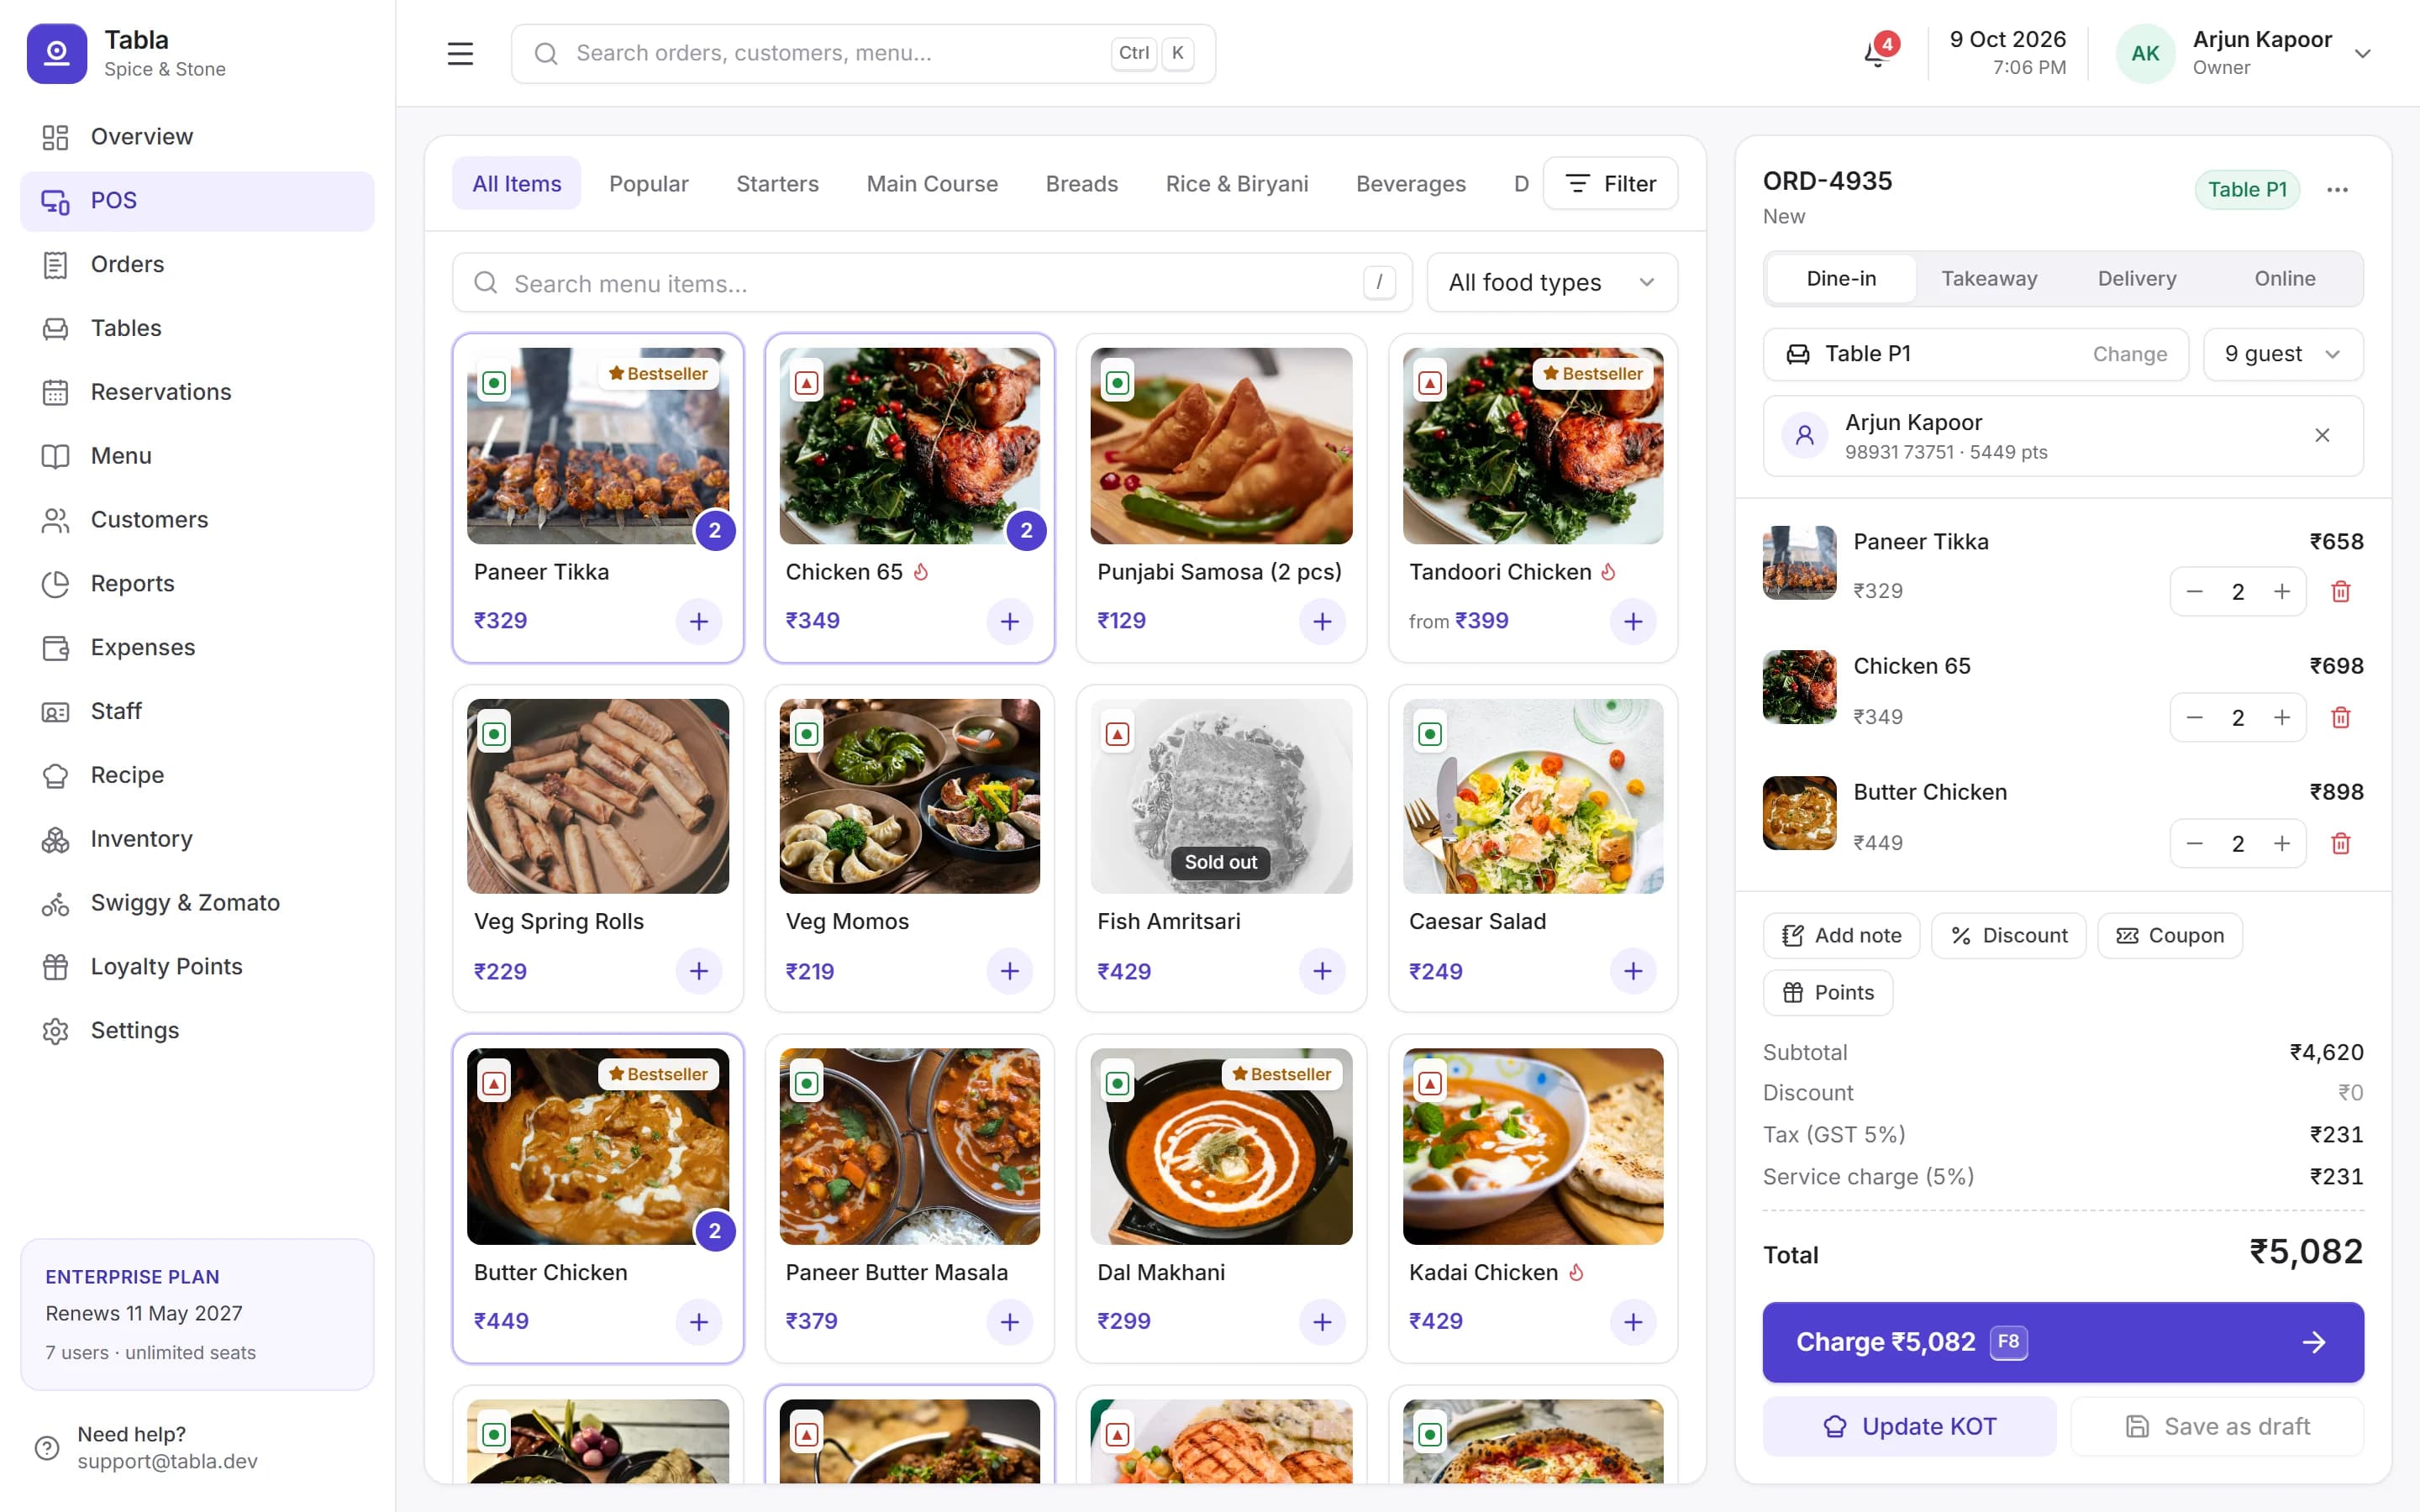
Task: Click the Update KOT button
Action: [x=1909, y=1427]
